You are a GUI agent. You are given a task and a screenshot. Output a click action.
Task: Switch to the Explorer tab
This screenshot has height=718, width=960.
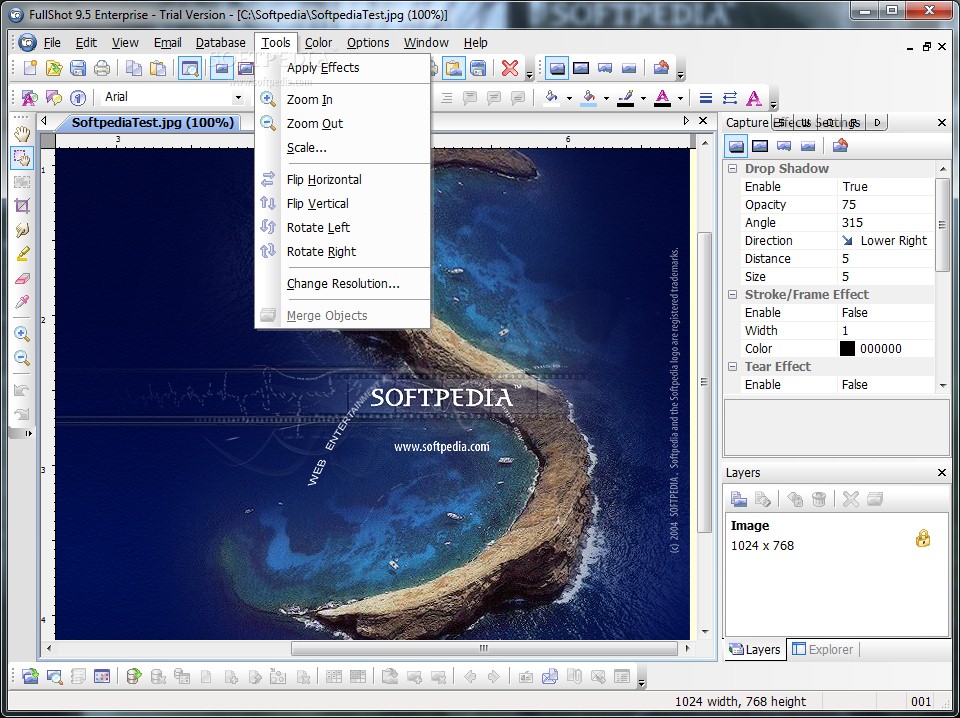tap(823, 649)
